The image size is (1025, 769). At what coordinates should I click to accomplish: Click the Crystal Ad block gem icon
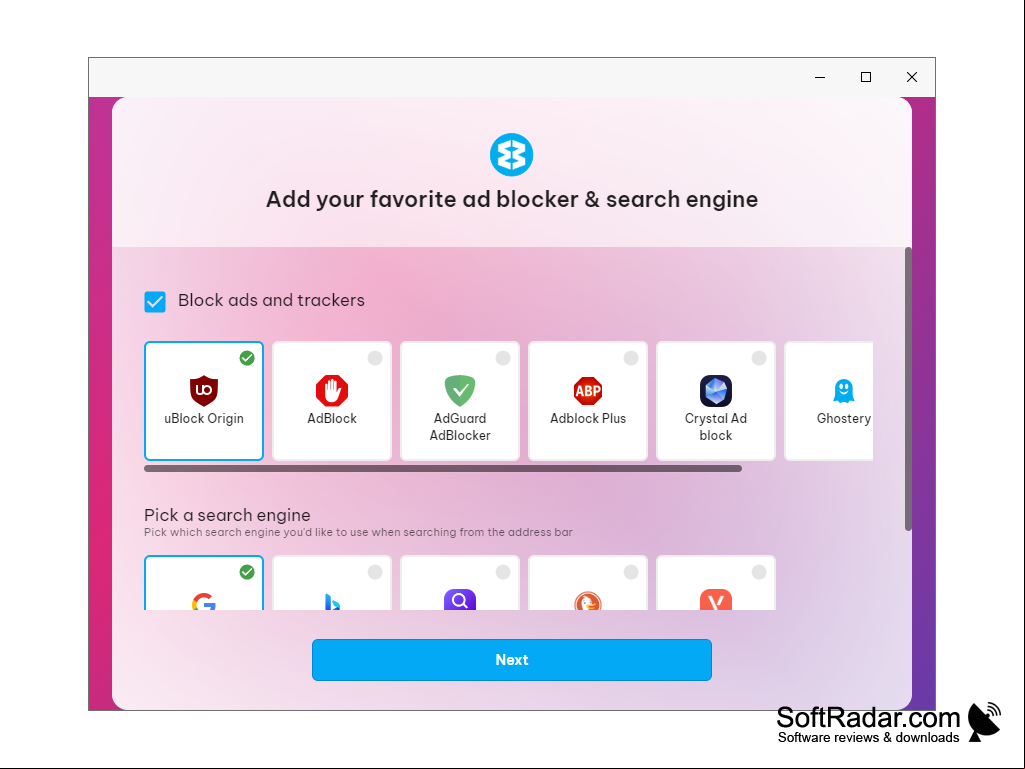716,390
